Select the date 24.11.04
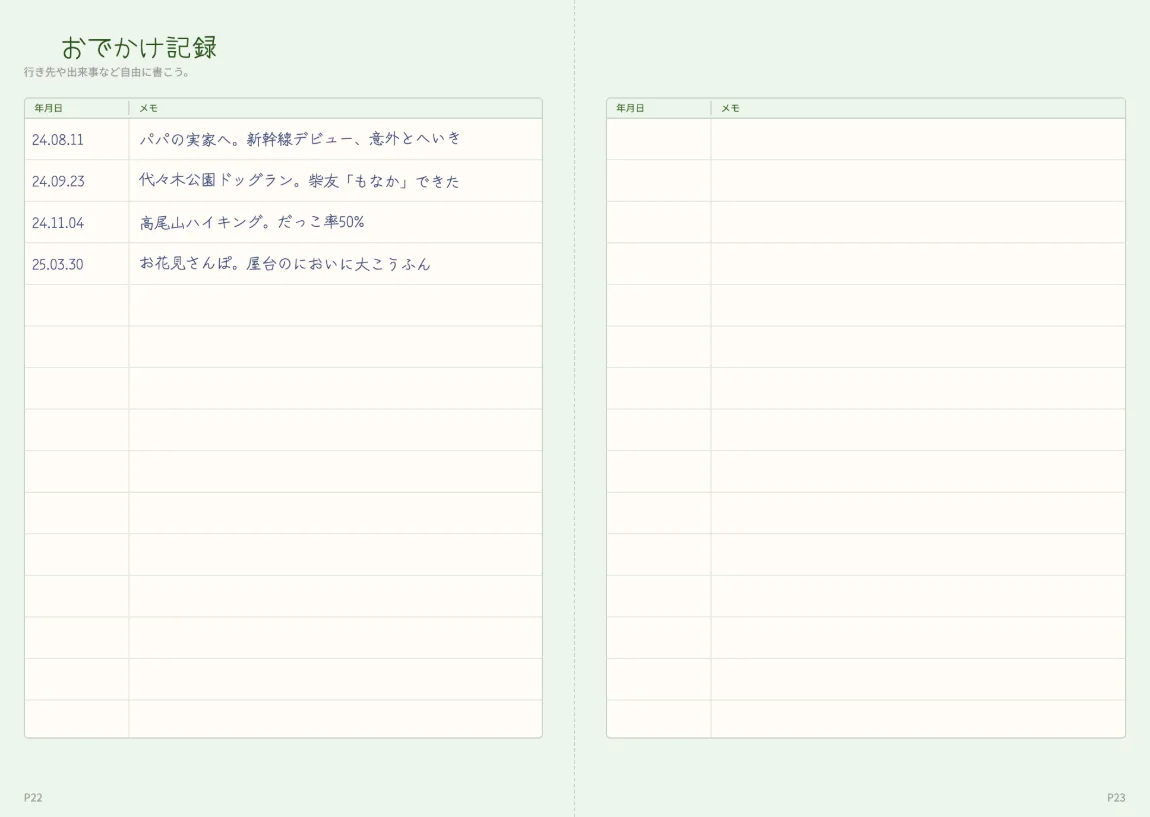1150x817 pixels. tap(58, 223)
